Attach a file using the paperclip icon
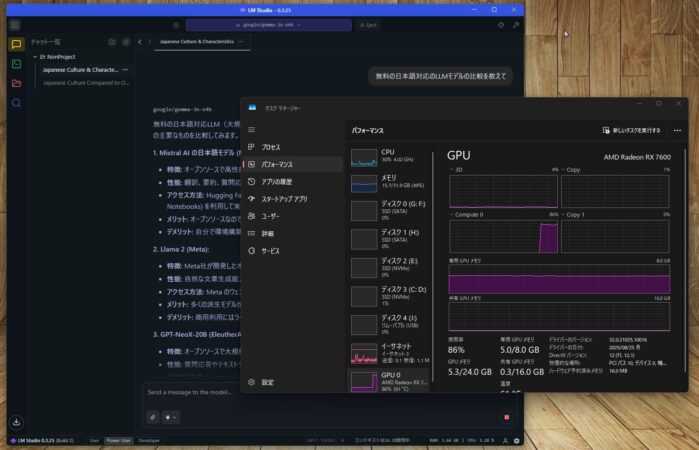Viewport: 699px width, 450px height. pyautogui.click(x=152, y=417)
